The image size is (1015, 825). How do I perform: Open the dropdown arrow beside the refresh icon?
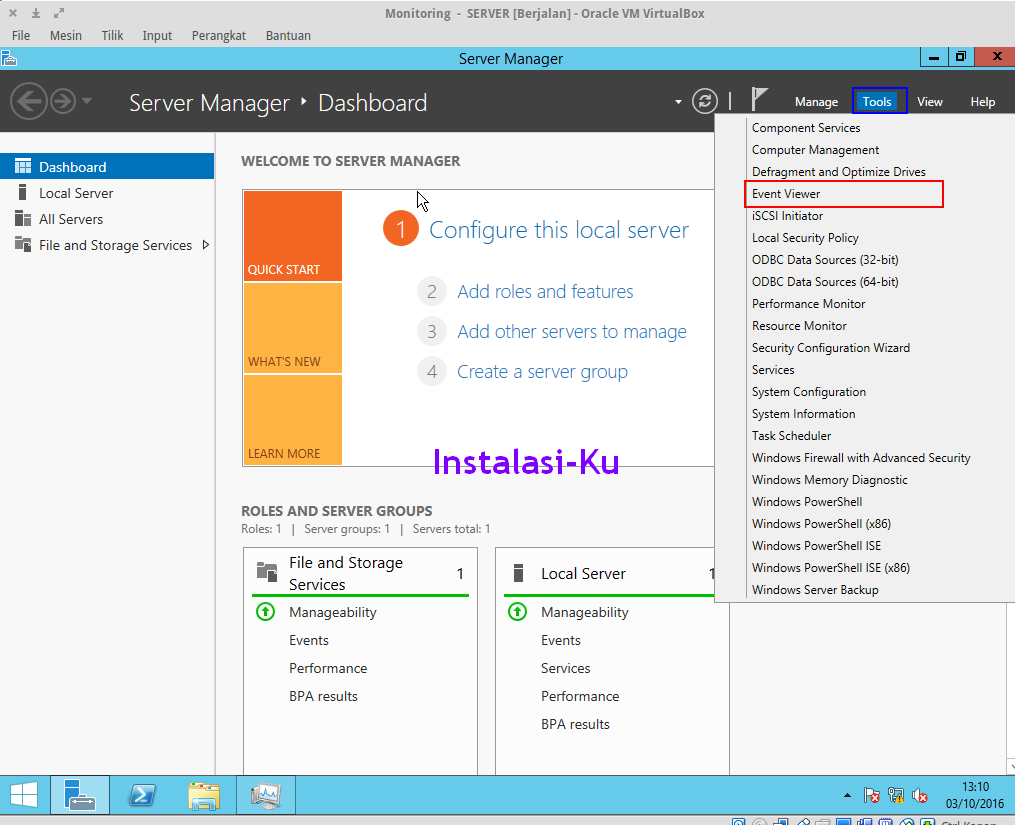677,101
